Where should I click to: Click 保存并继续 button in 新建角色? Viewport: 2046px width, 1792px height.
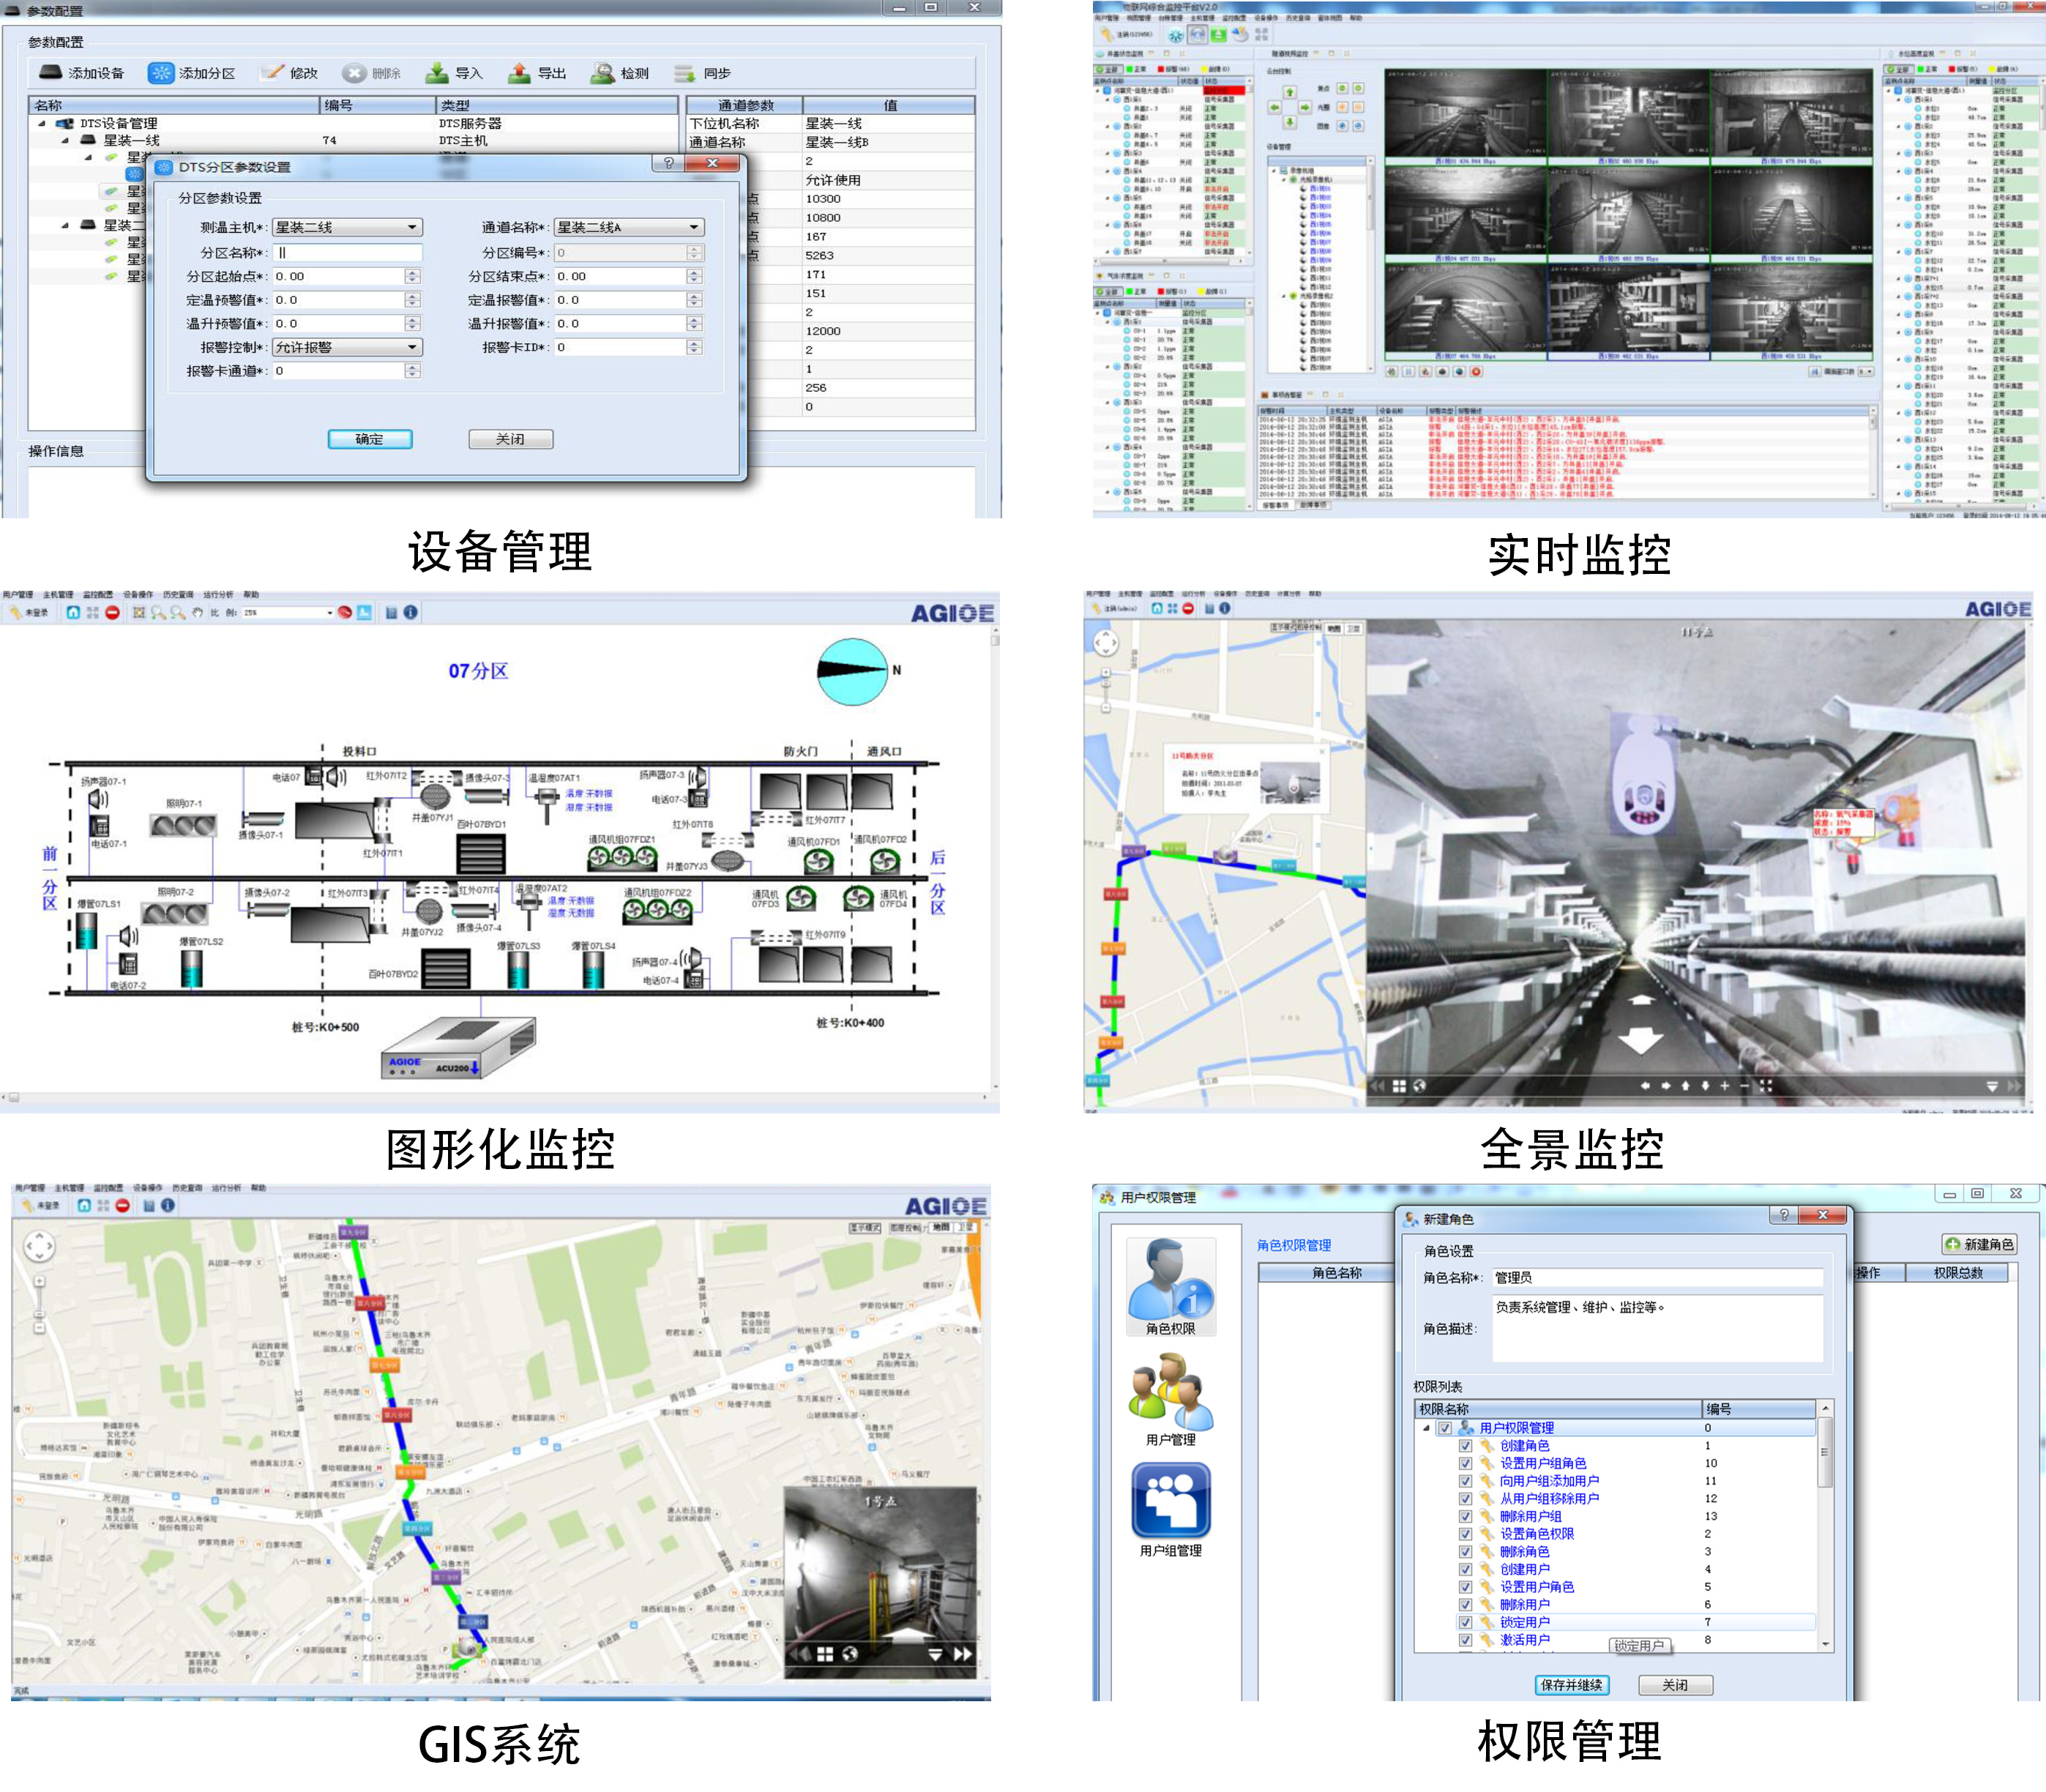(1571, 1685)
